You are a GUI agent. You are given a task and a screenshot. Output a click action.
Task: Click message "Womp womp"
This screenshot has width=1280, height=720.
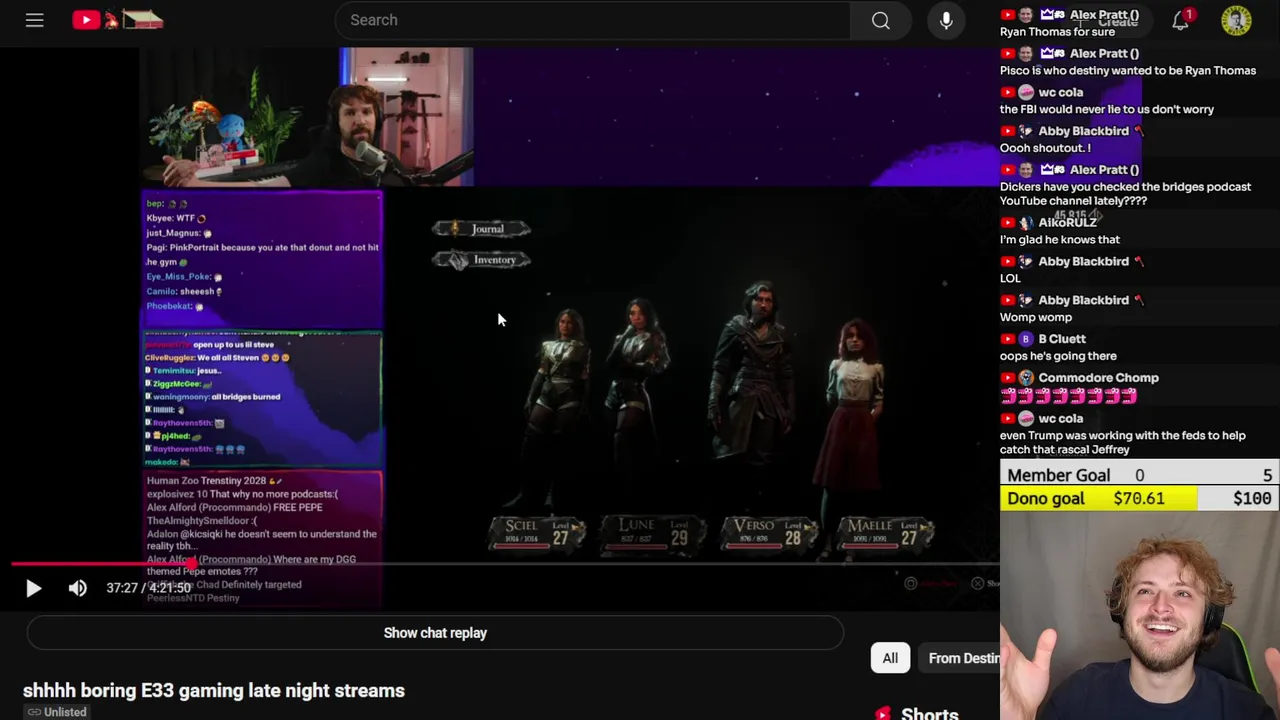pos(1036,317)
